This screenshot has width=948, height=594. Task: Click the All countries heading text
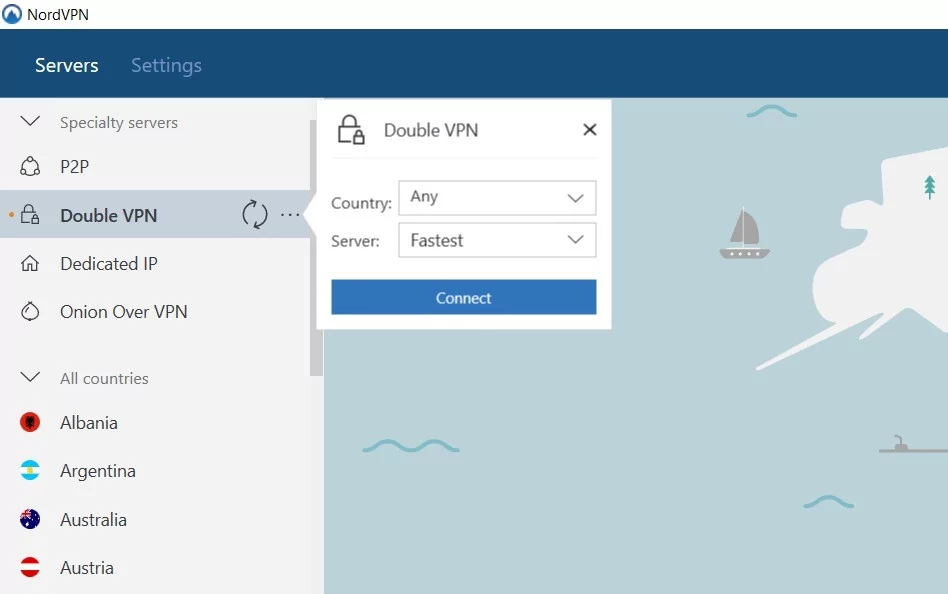point(104,378)
